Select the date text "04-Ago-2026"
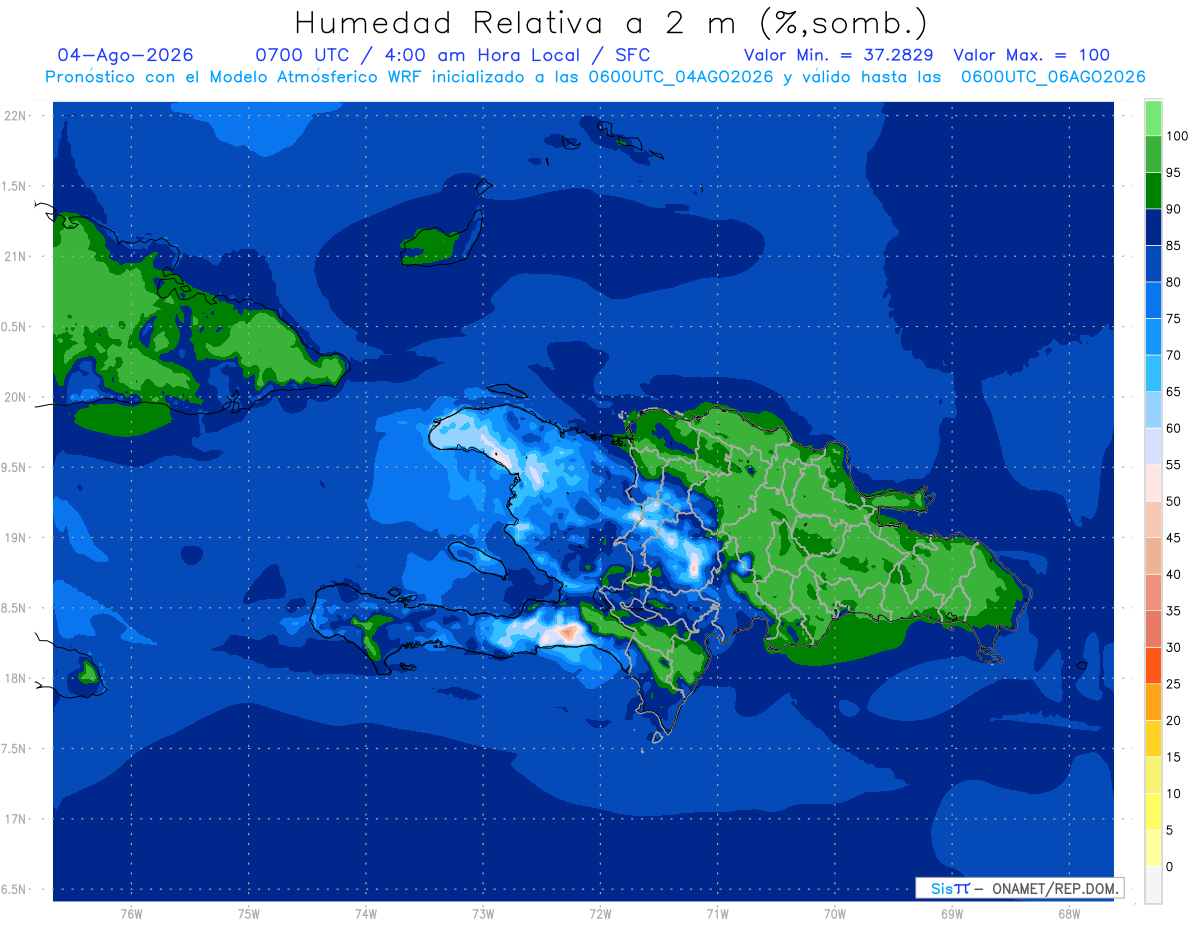 click(x=125, y=55)
